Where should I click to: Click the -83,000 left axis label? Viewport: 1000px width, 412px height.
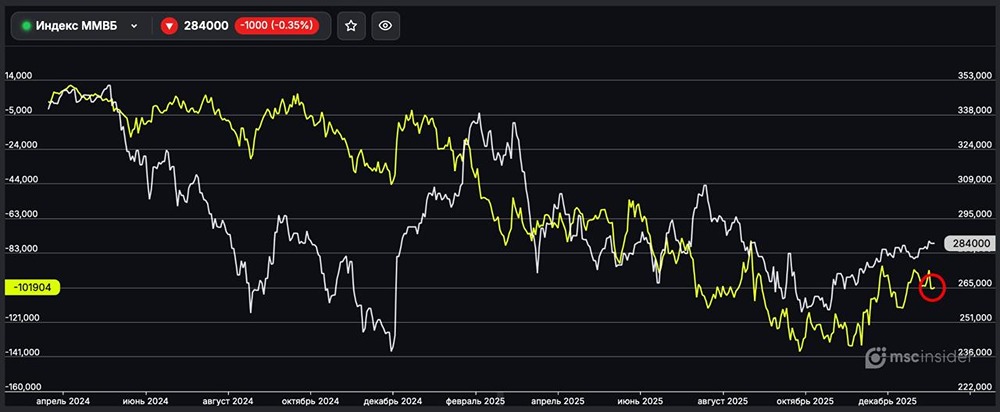tap(20, 249)
